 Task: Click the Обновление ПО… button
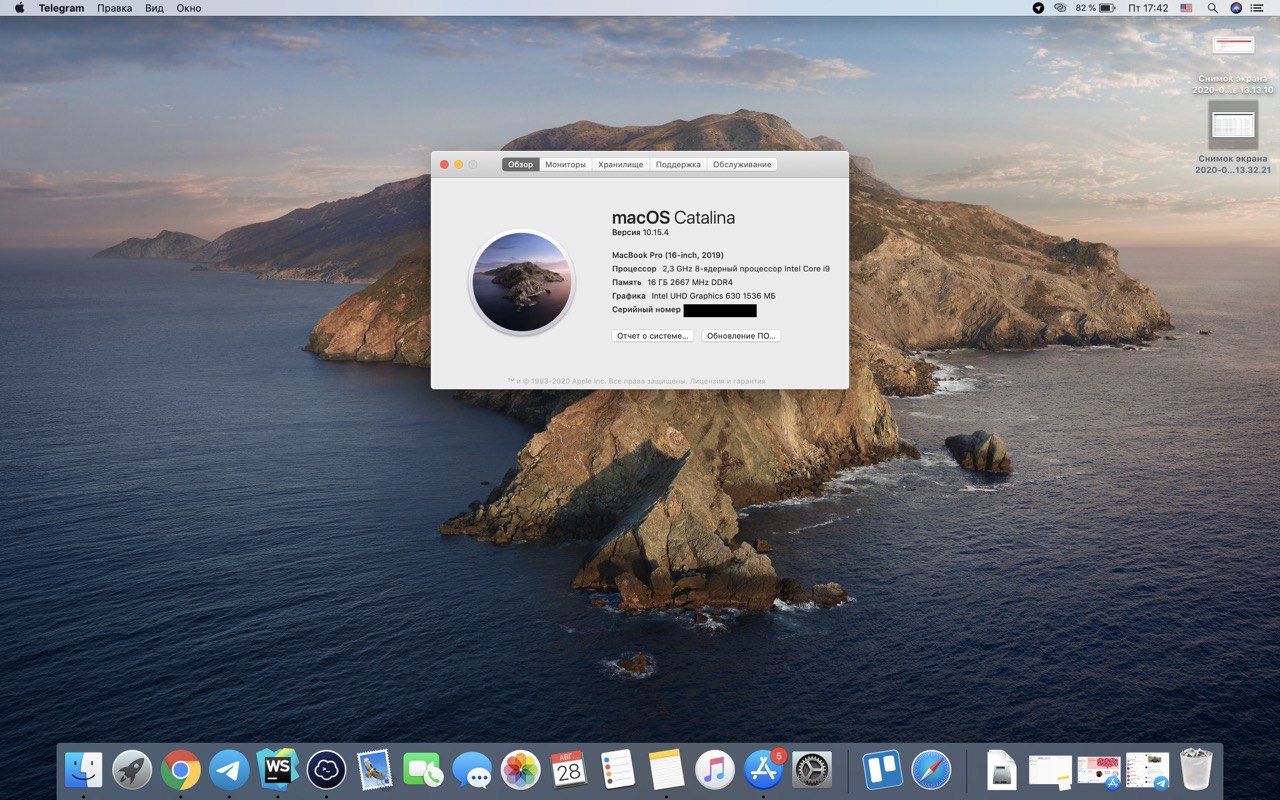coord(741,336)
